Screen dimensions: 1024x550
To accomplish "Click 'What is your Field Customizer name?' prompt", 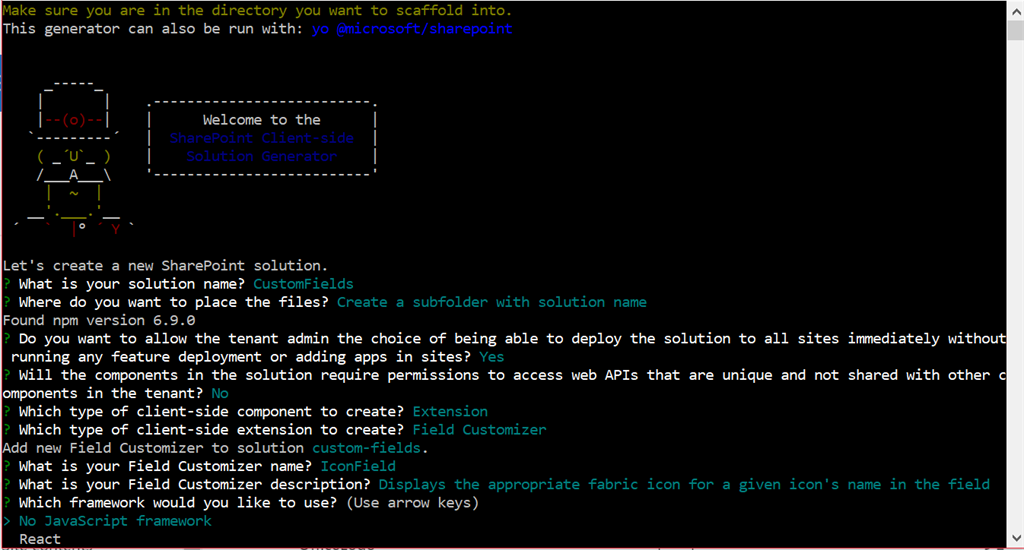I will 165,466.
